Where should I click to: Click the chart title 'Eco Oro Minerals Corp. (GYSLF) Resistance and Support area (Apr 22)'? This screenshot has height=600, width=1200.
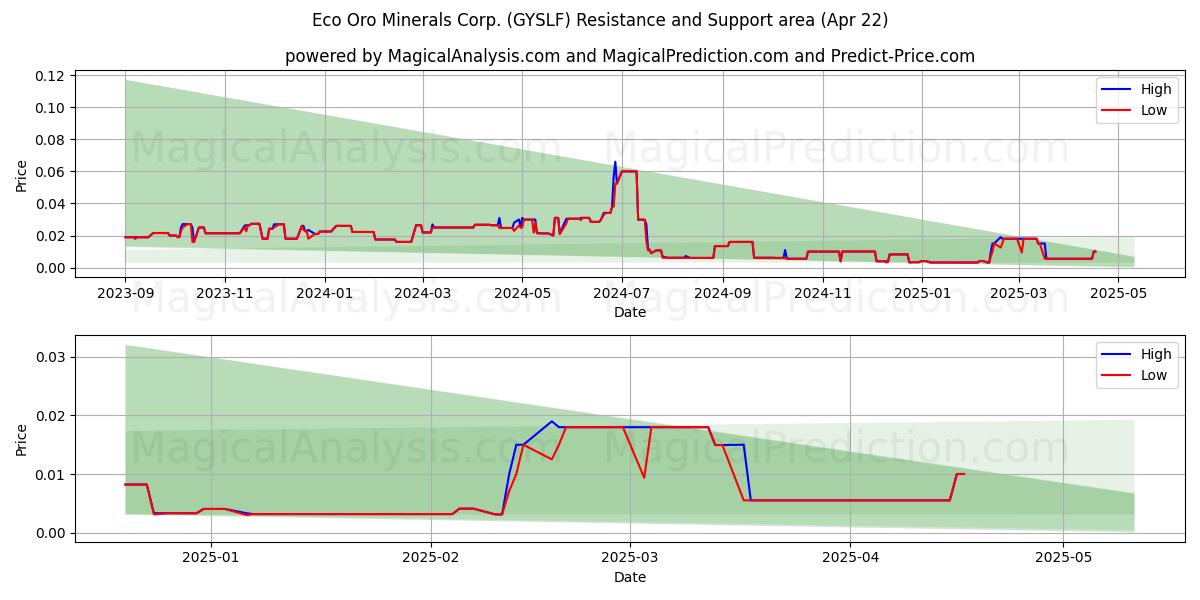click(600, 20)
